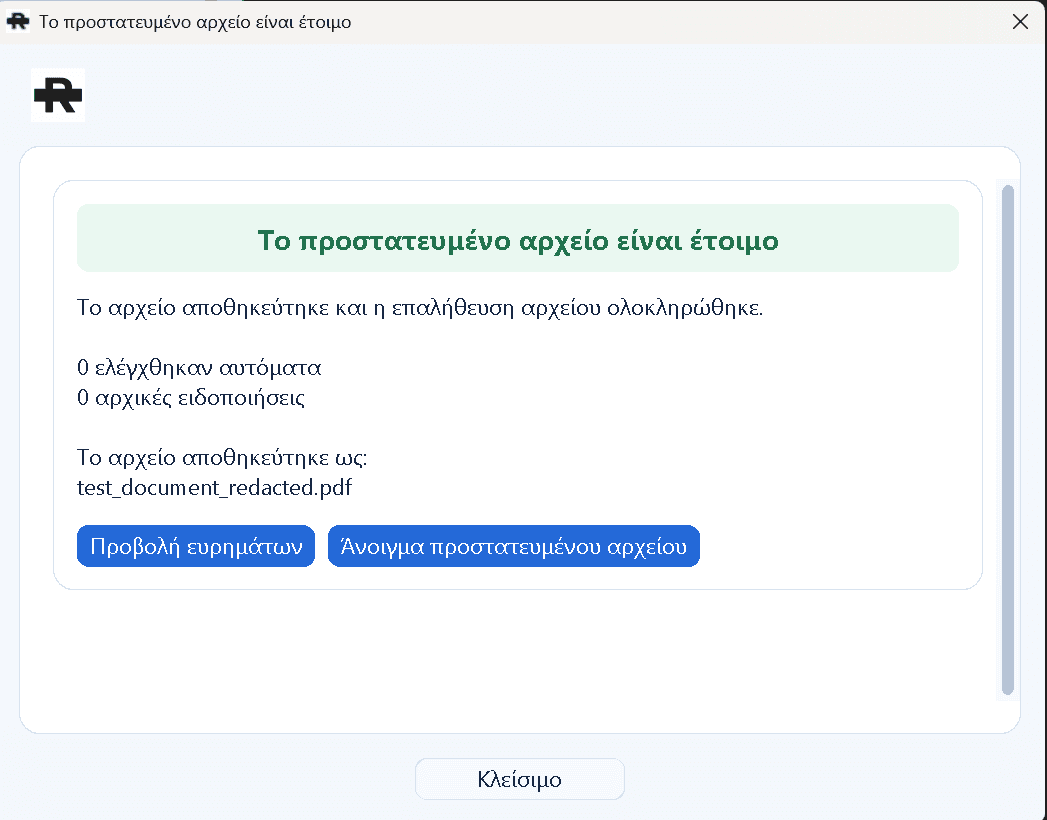Click the sentence about επαλήθευση αρχείου ολοκληρώθηκε
Viewport: 1047px width, 820px height.
pyautogui.click(x=419, y=308)
